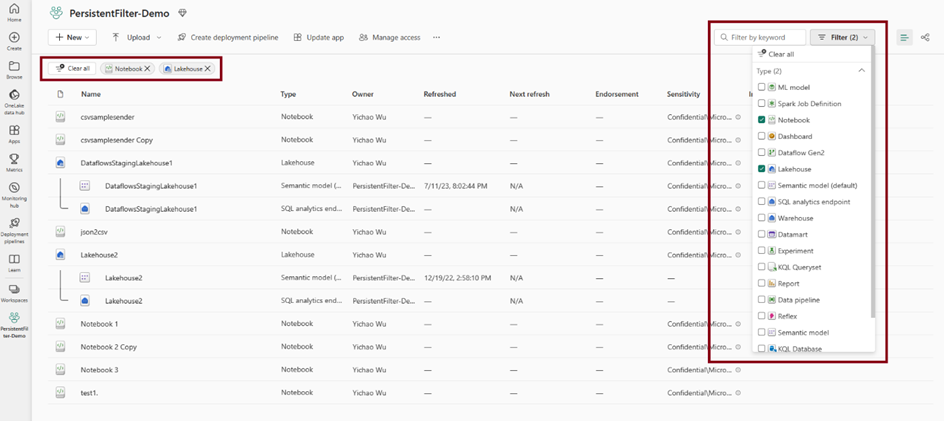Click the Update app button

click(x=318, y=37)
